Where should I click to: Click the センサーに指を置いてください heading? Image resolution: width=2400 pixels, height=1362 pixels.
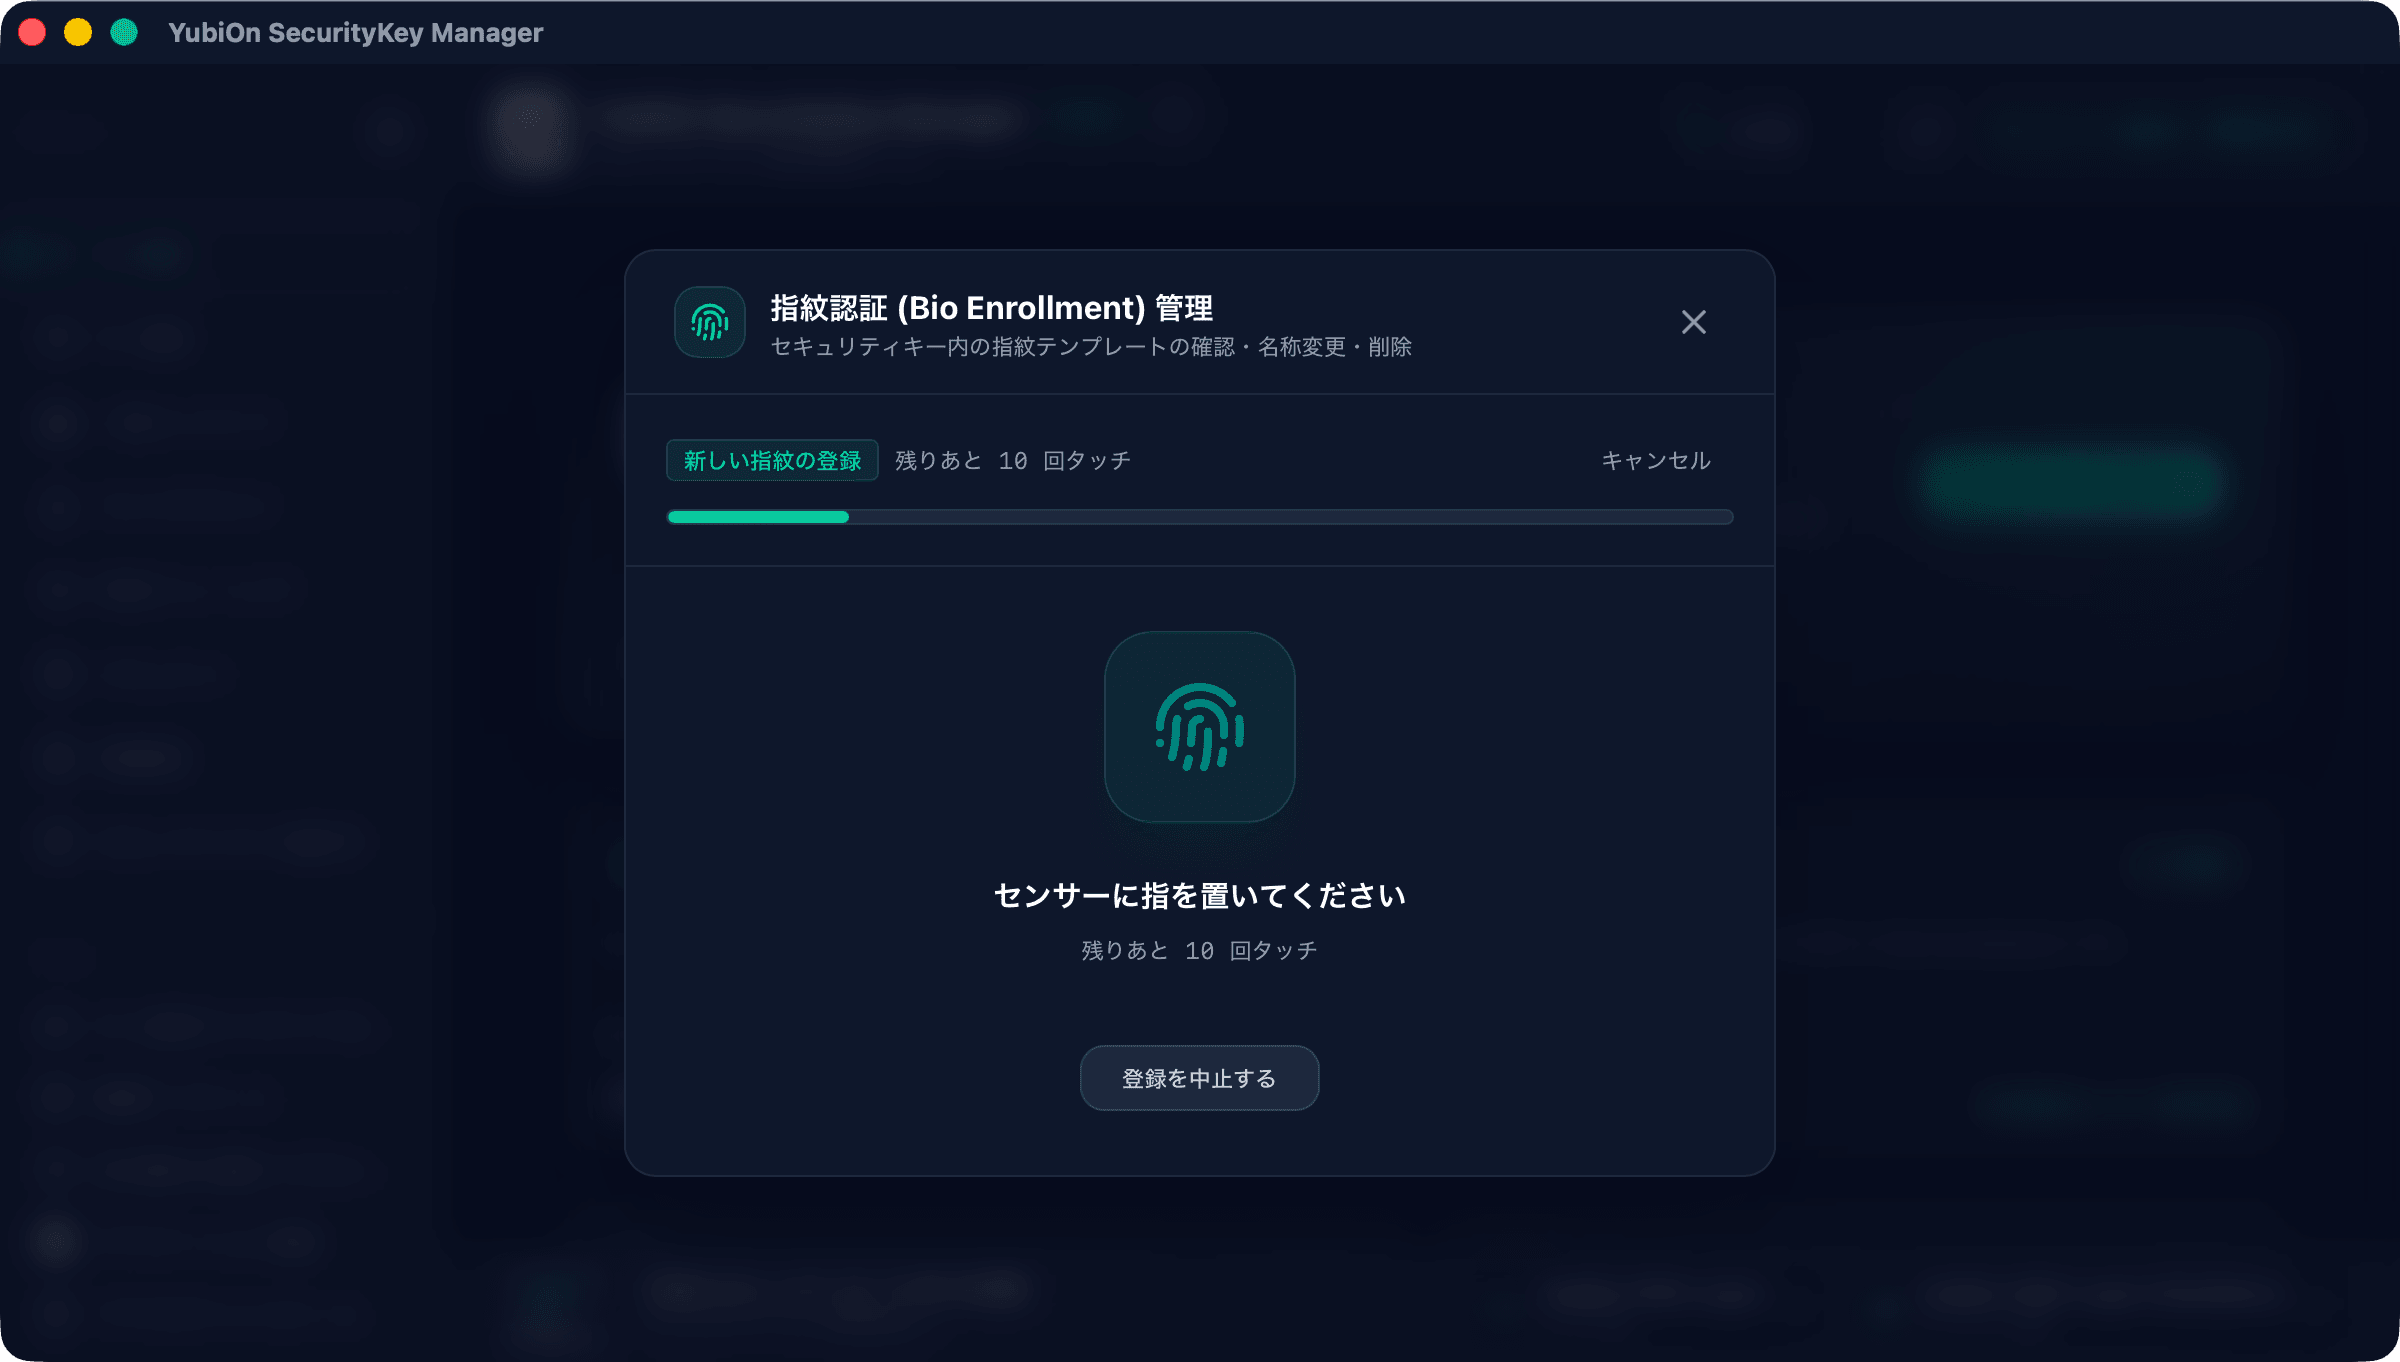(x=1199, y=895)
